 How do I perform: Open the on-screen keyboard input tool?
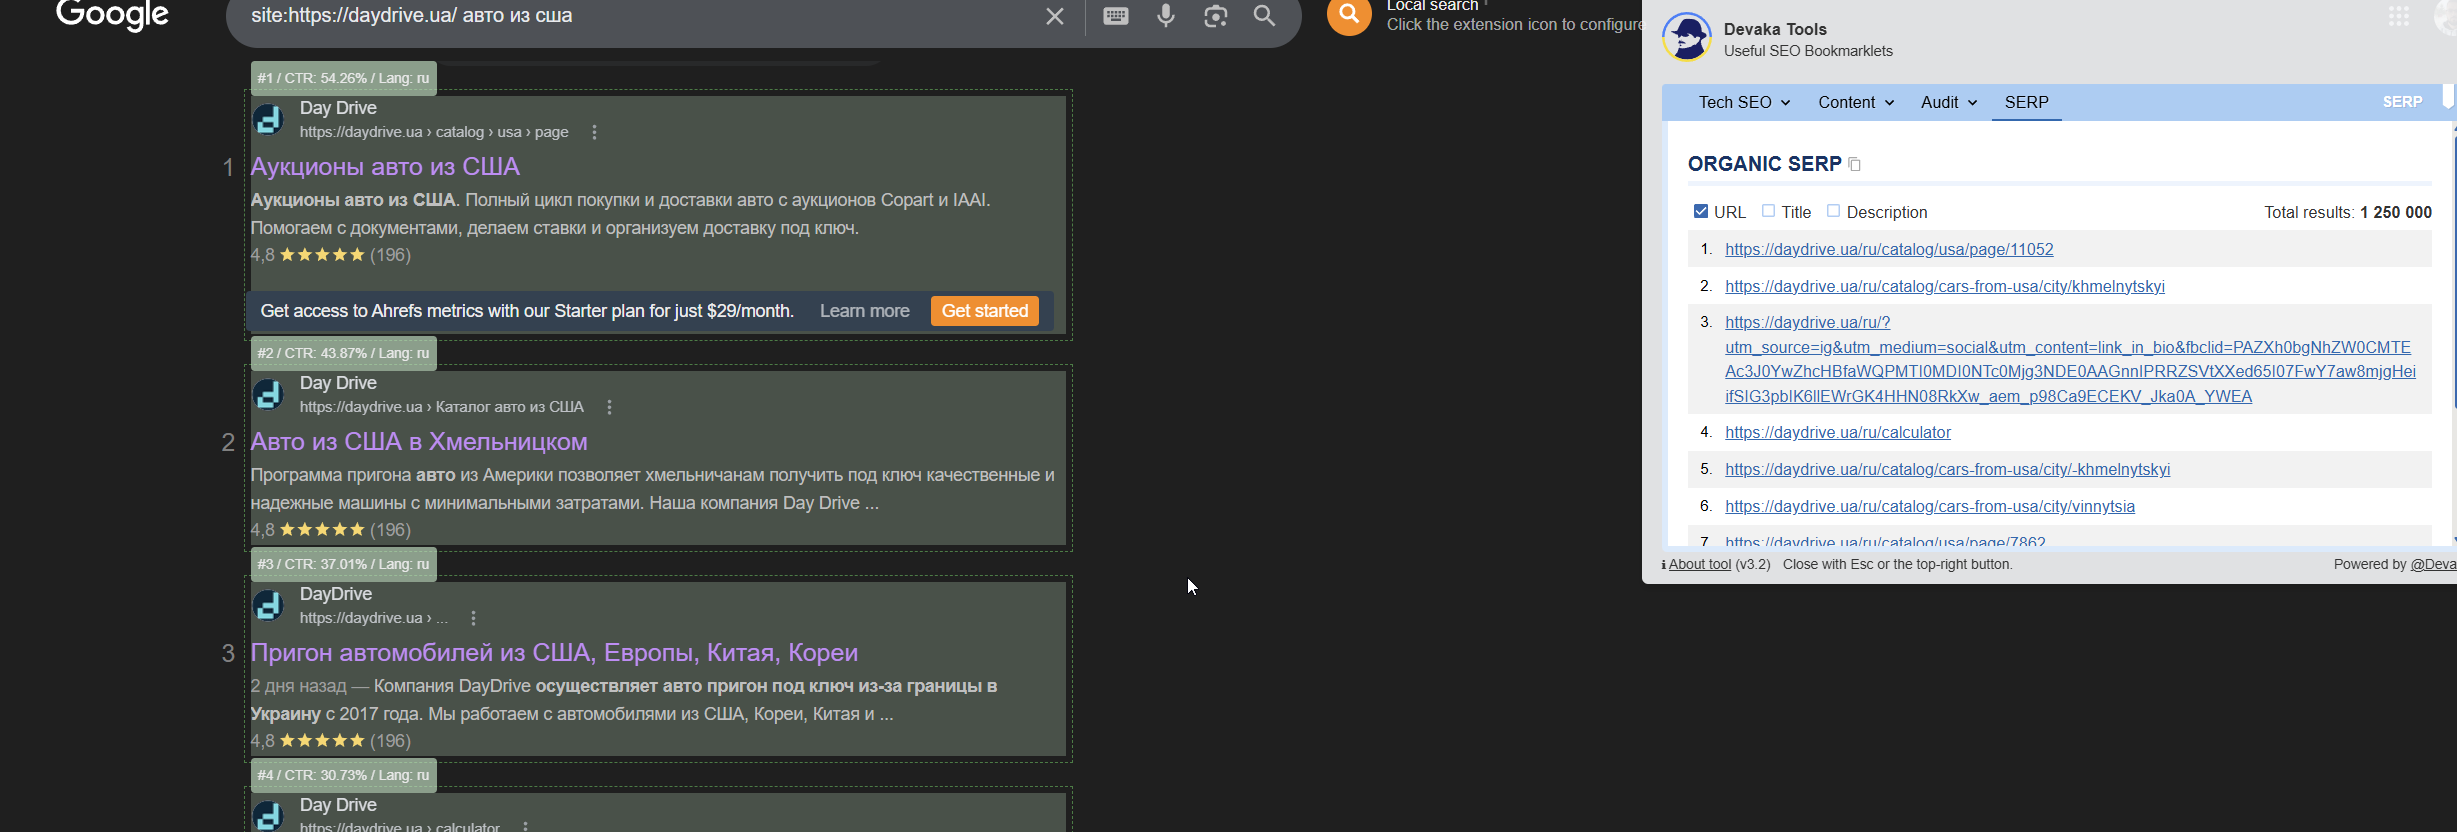tap(1116, 16)
